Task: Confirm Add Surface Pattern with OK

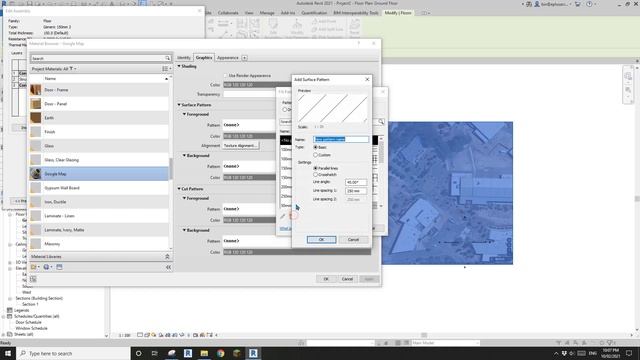Action: 321,240
